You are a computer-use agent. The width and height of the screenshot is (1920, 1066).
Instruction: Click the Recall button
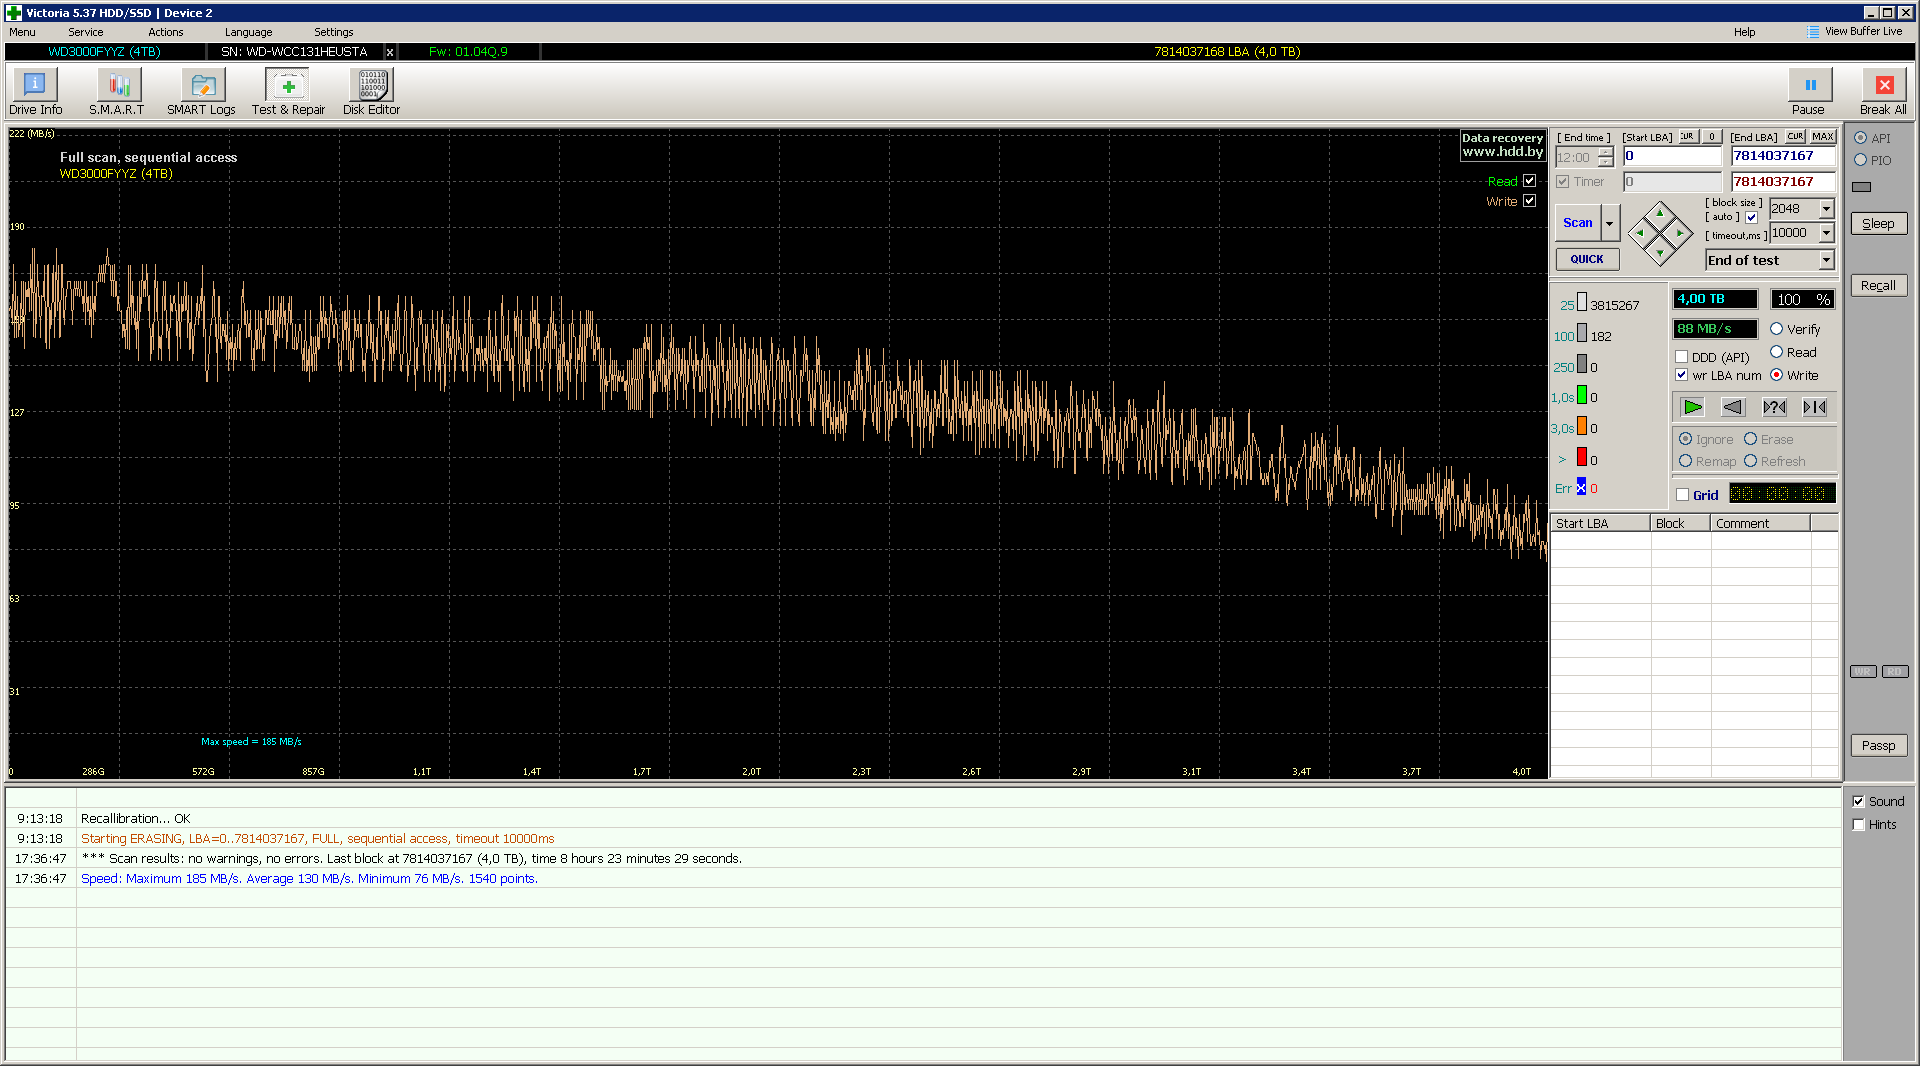(x=1878, y=286)
